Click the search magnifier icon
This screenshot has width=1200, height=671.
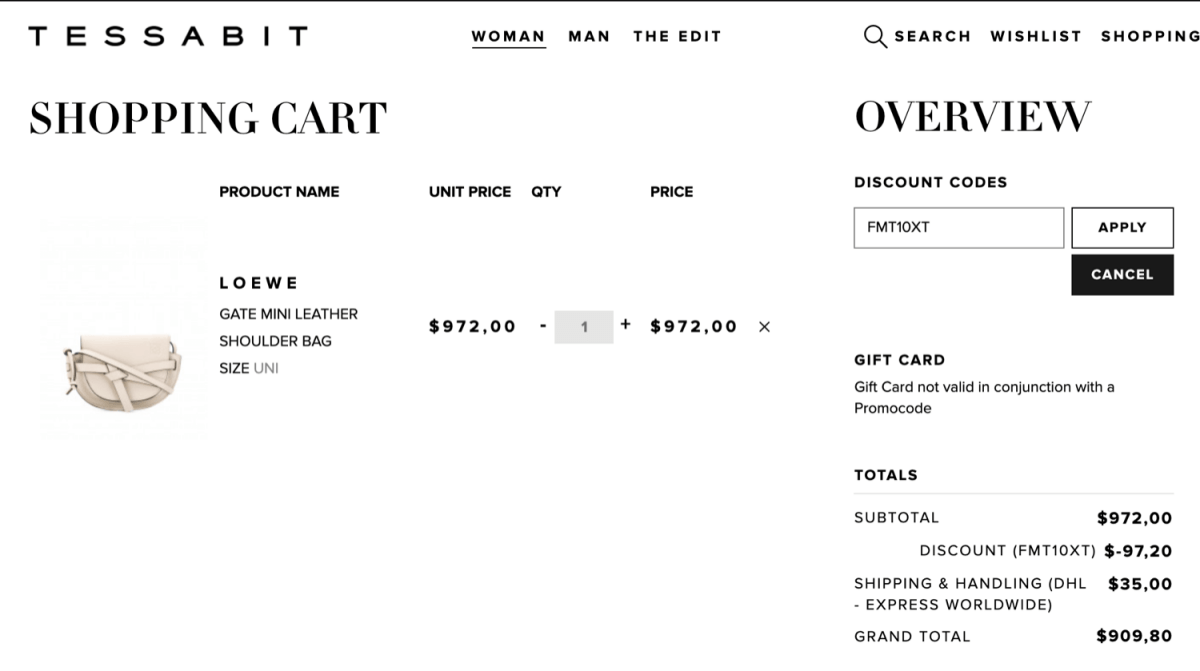tap(875, 37)
